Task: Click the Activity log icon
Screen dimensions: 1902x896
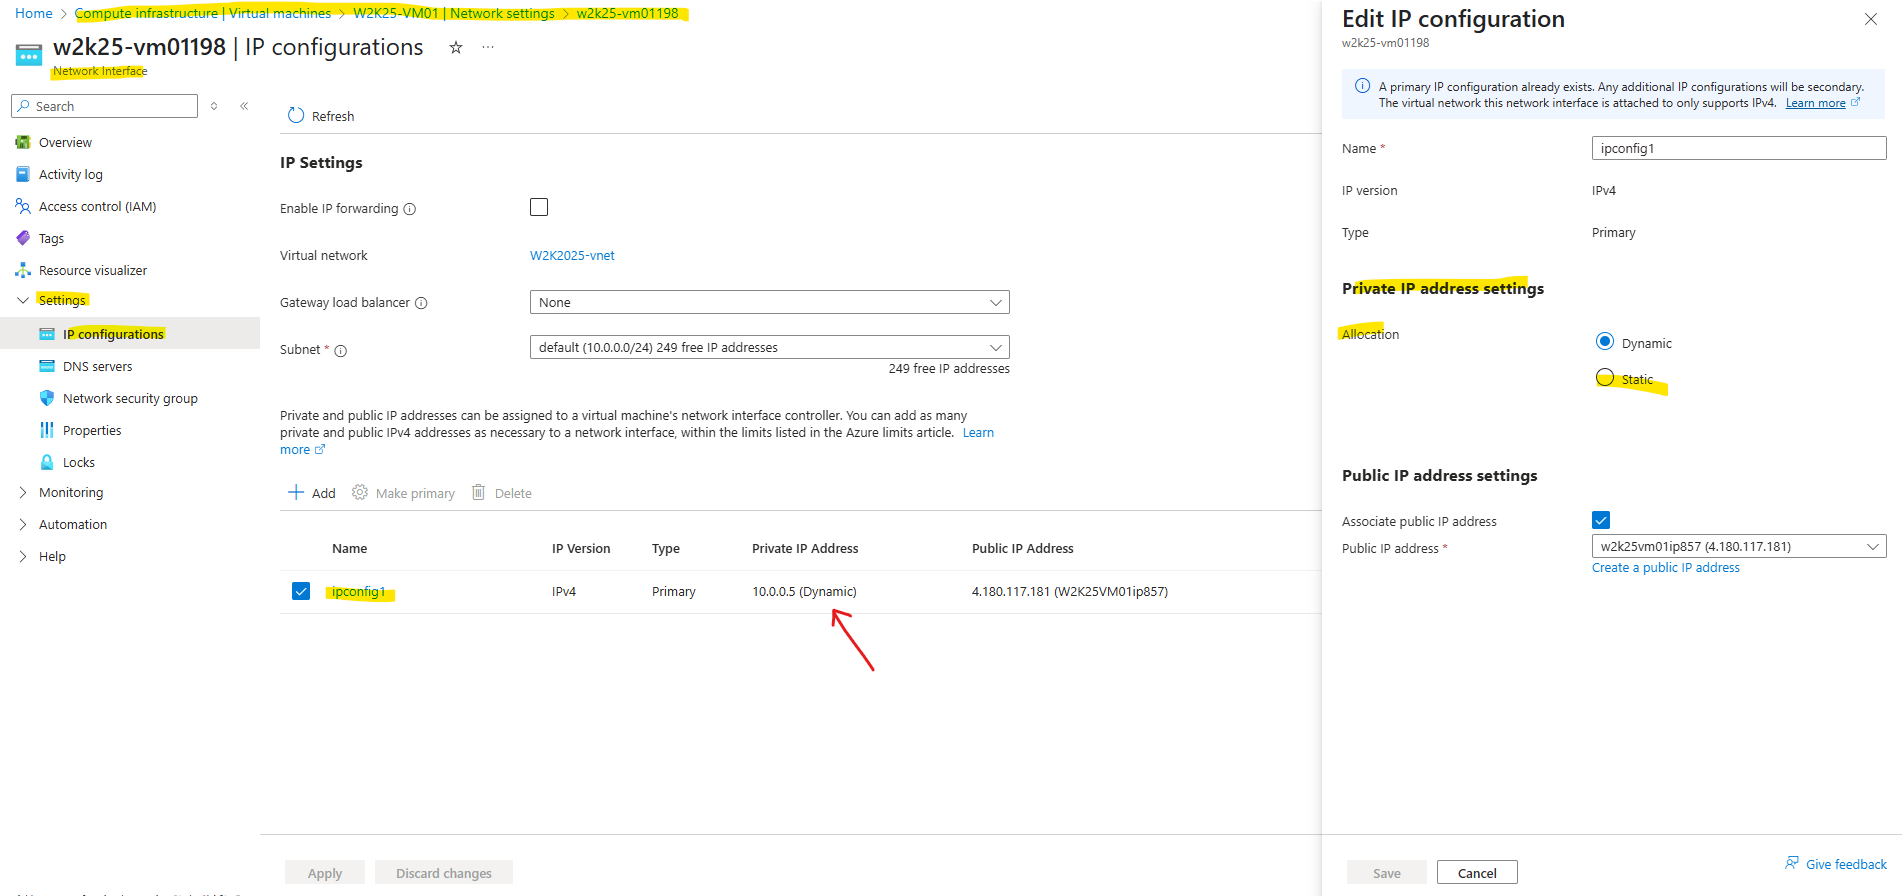Action: tap(23, 174)
